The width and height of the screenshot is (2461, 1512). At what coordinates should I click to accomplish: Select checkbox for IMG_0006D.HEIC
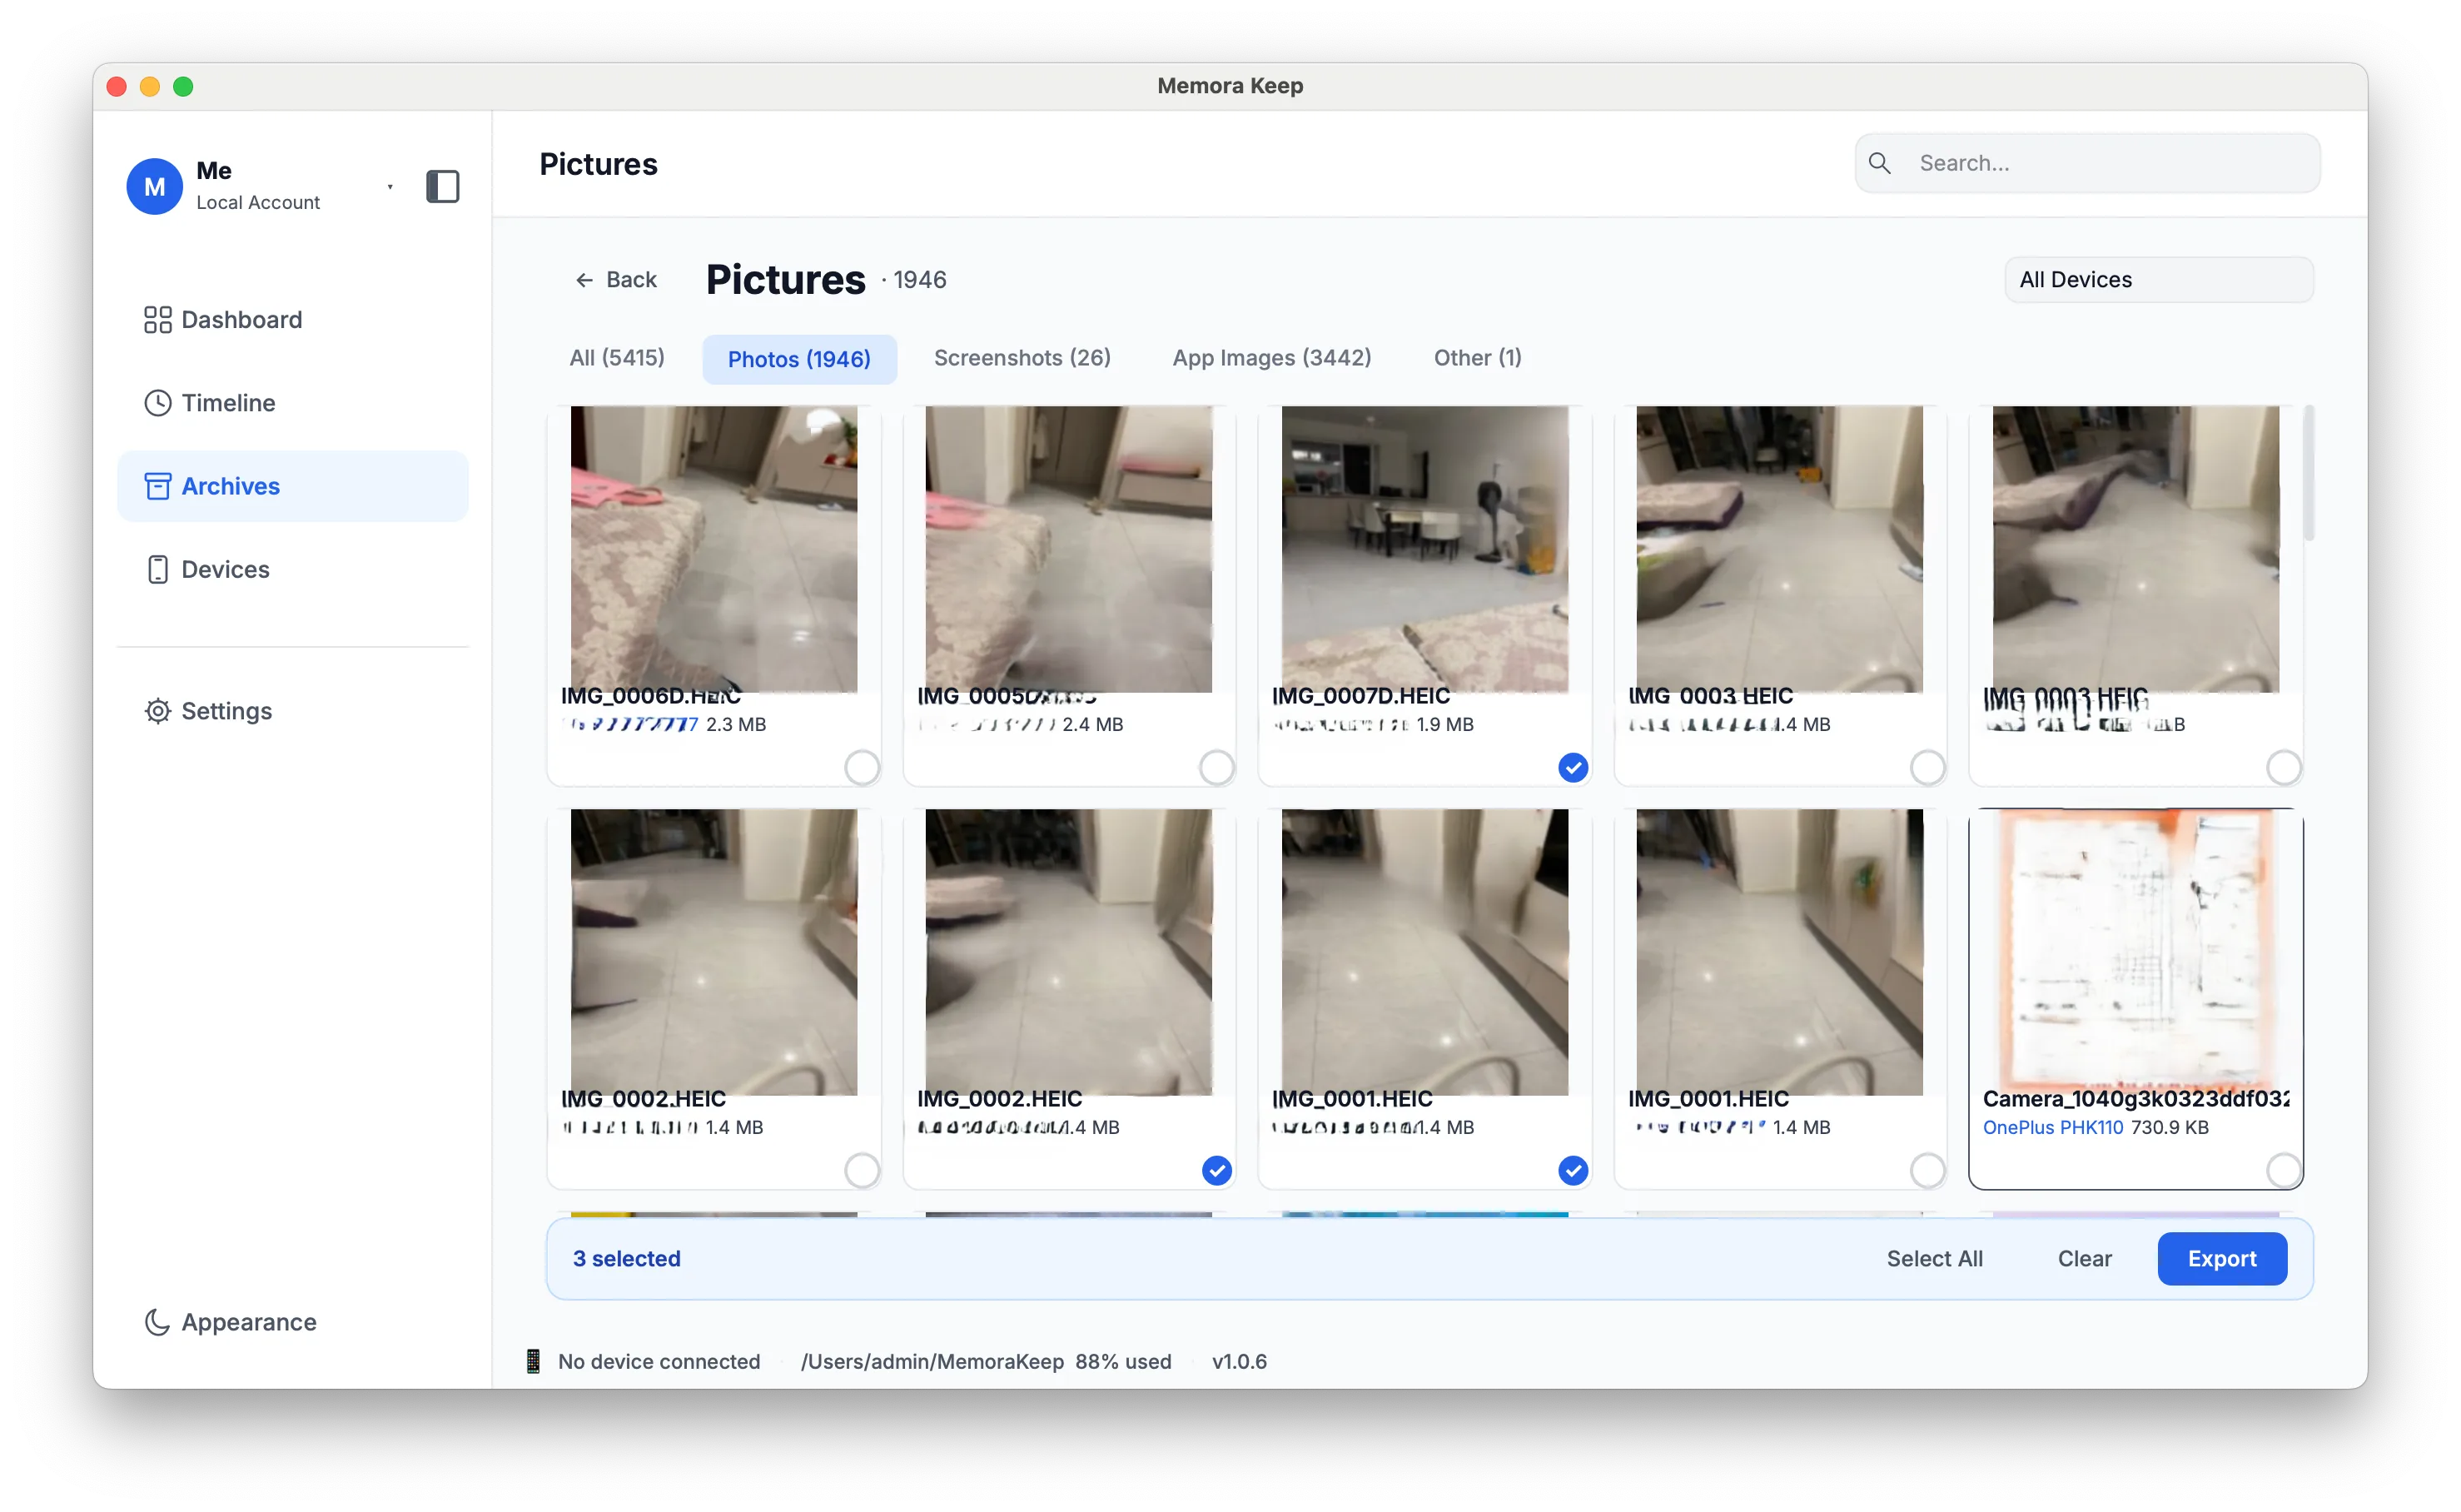coord(861,768)
